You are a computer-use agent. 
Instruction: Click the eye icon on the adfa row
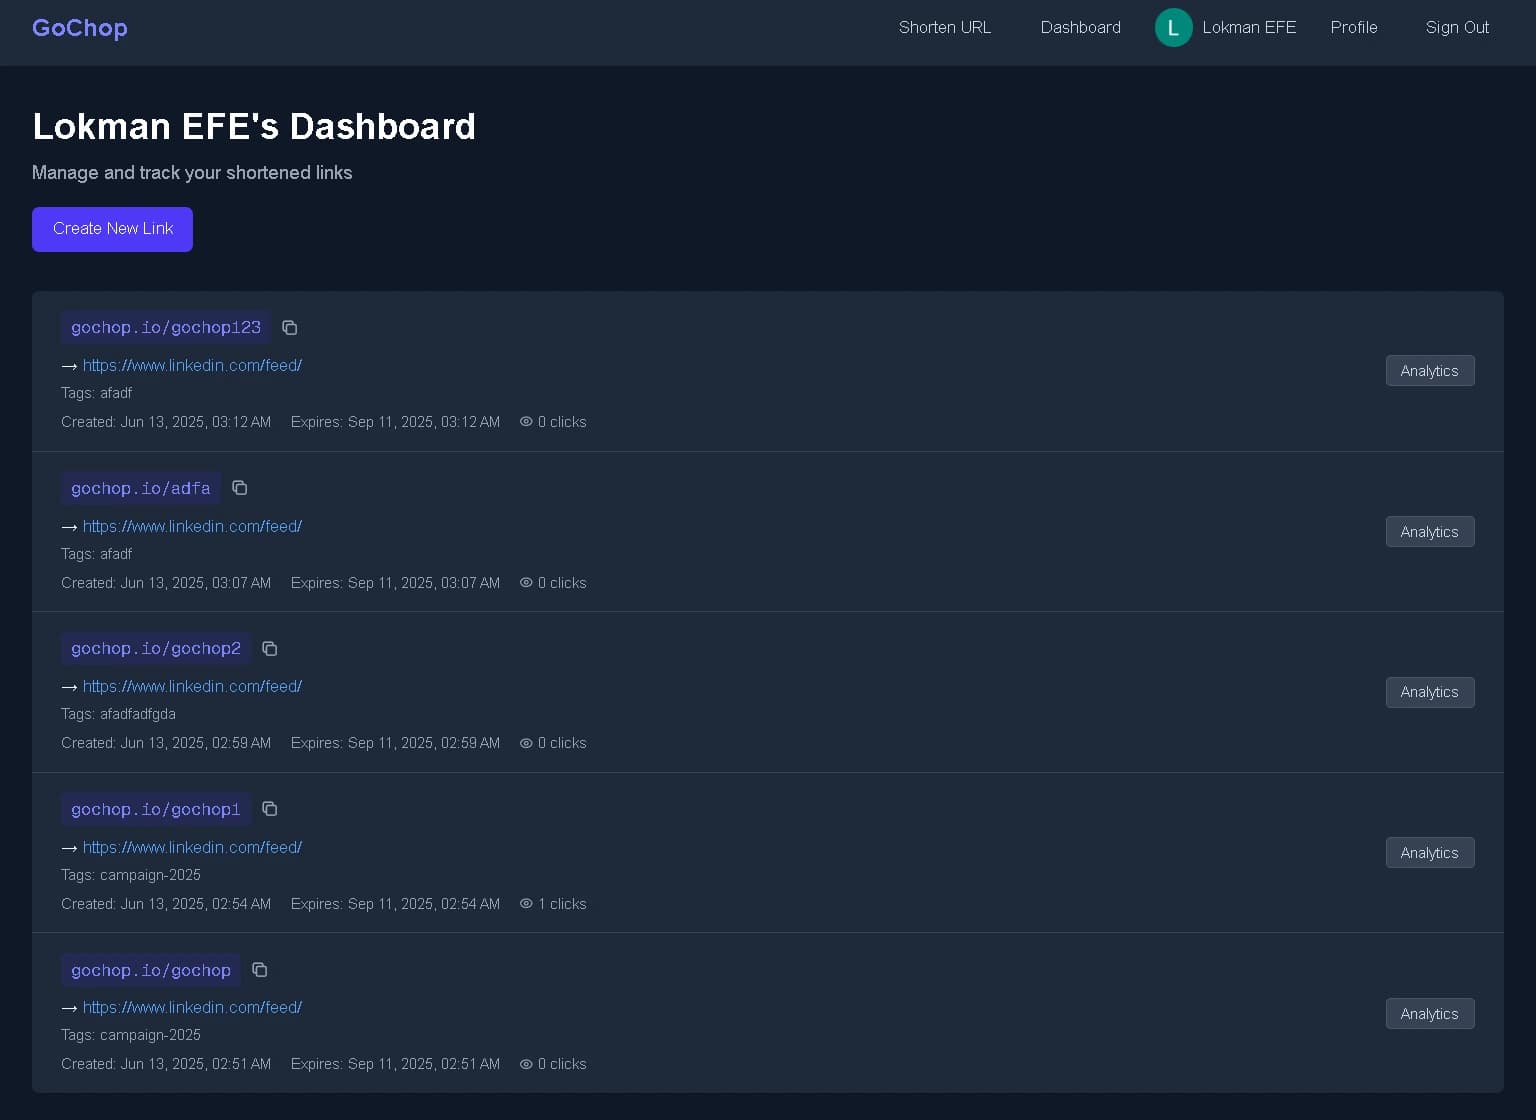tap(526, 582)
